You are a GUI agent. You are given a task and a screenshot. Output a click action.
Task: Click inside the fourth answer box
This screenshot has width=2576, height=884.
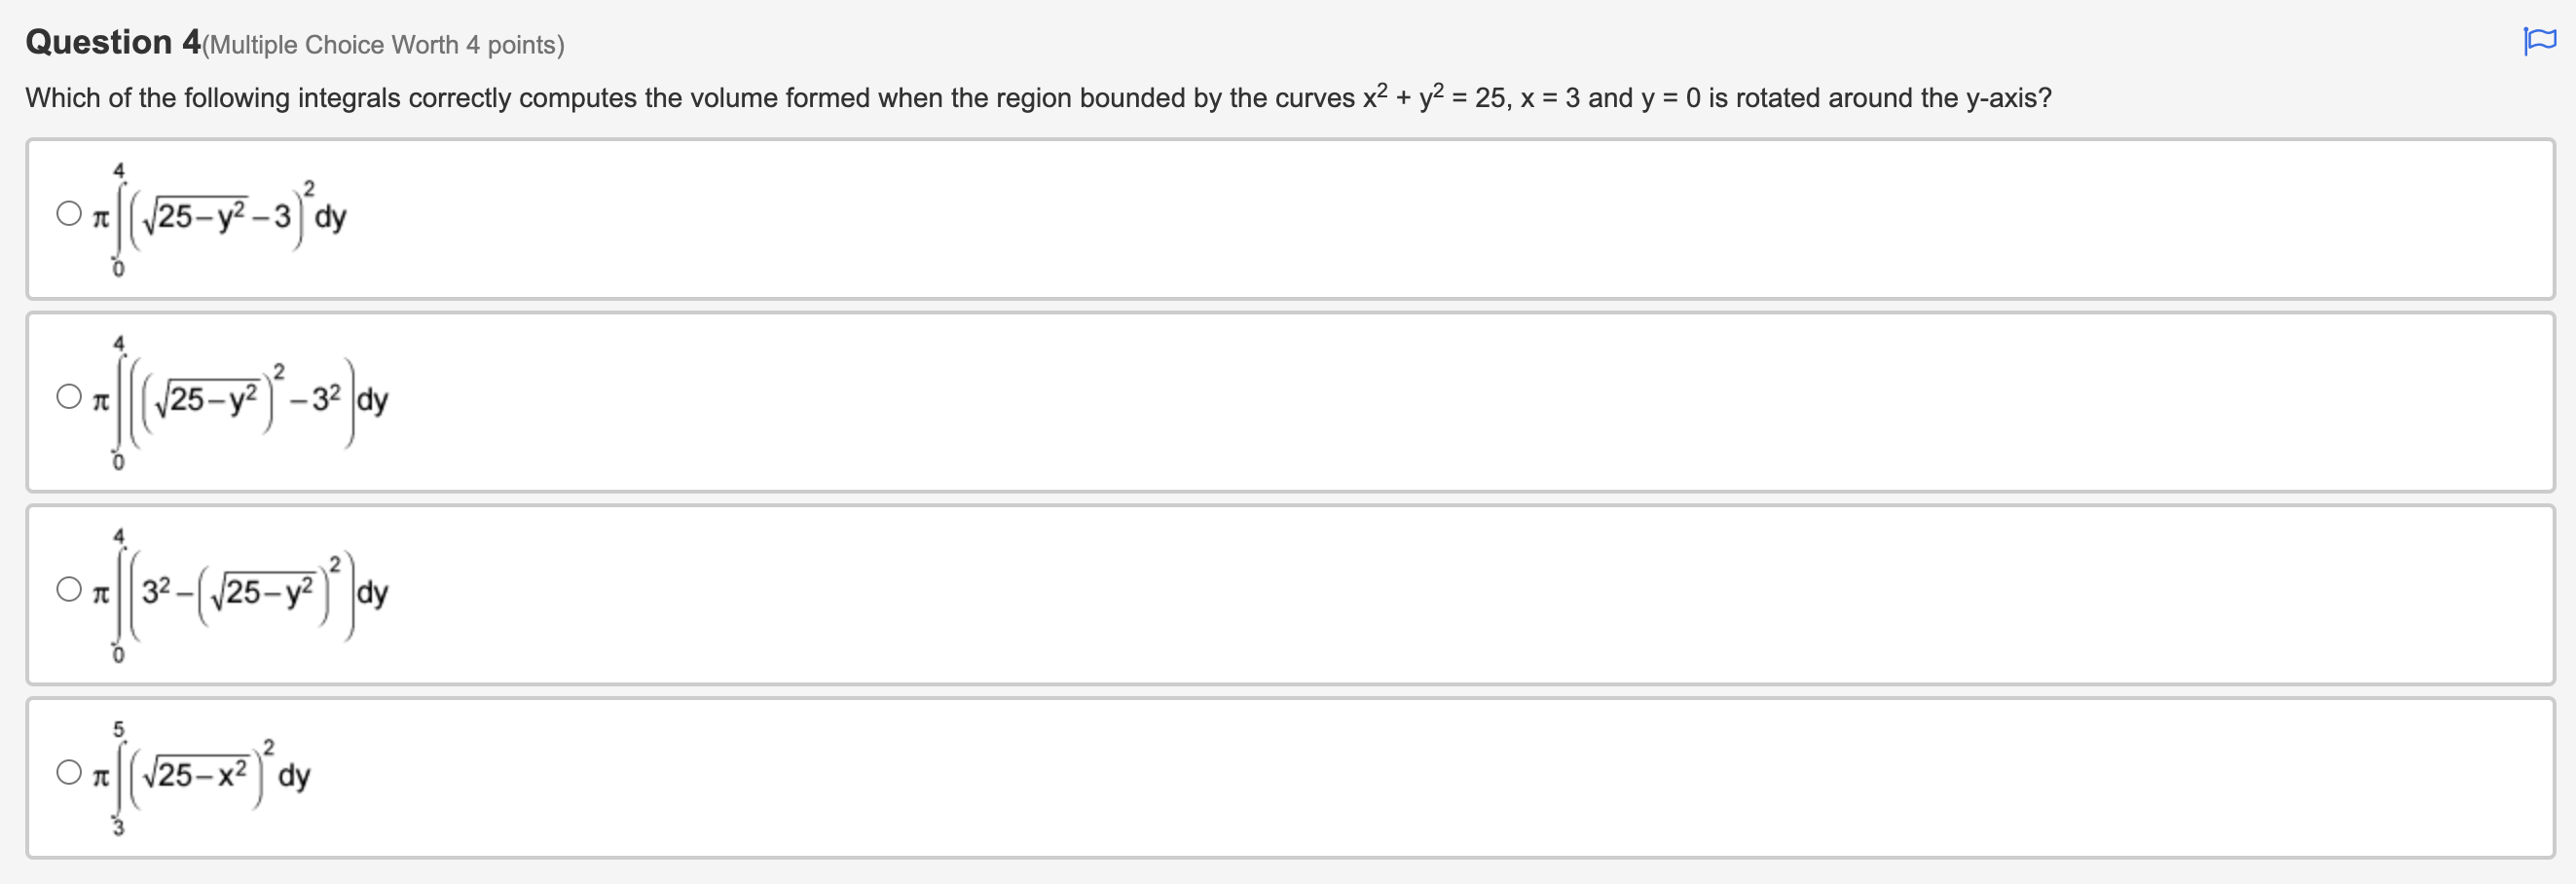[x=1200, y=775]
